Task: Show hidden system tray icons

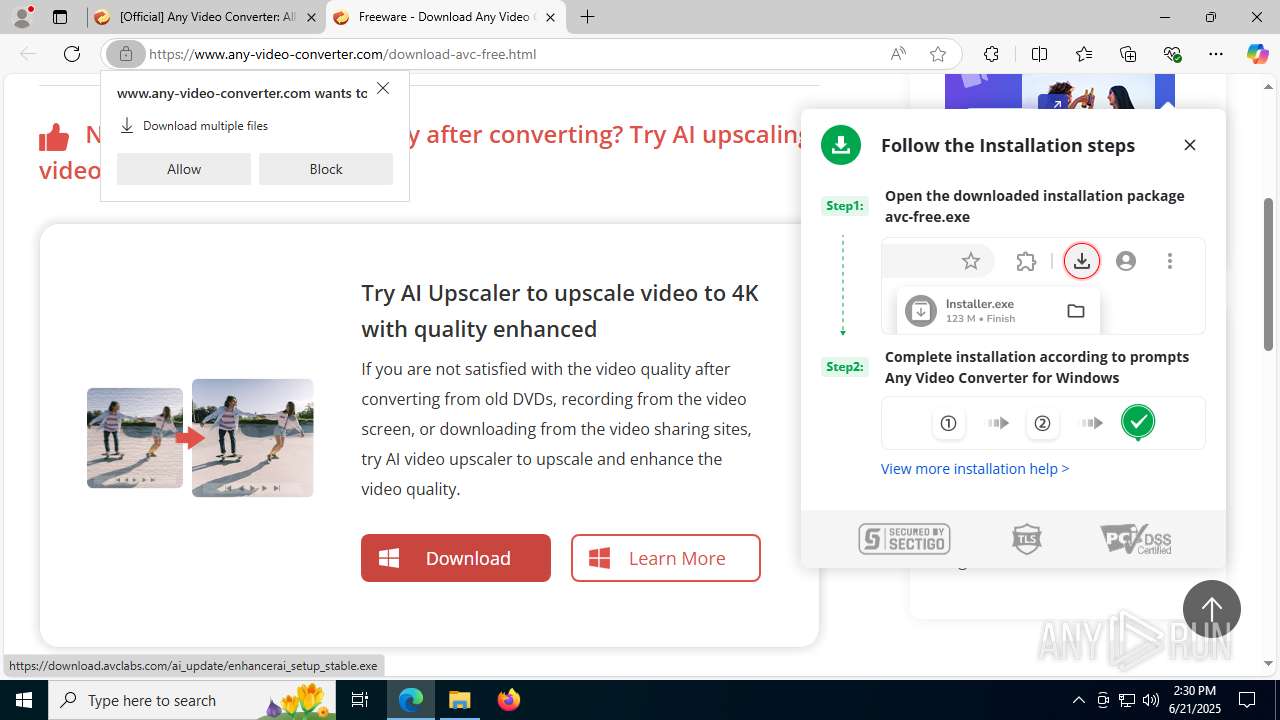Action: coord(1078,700)
